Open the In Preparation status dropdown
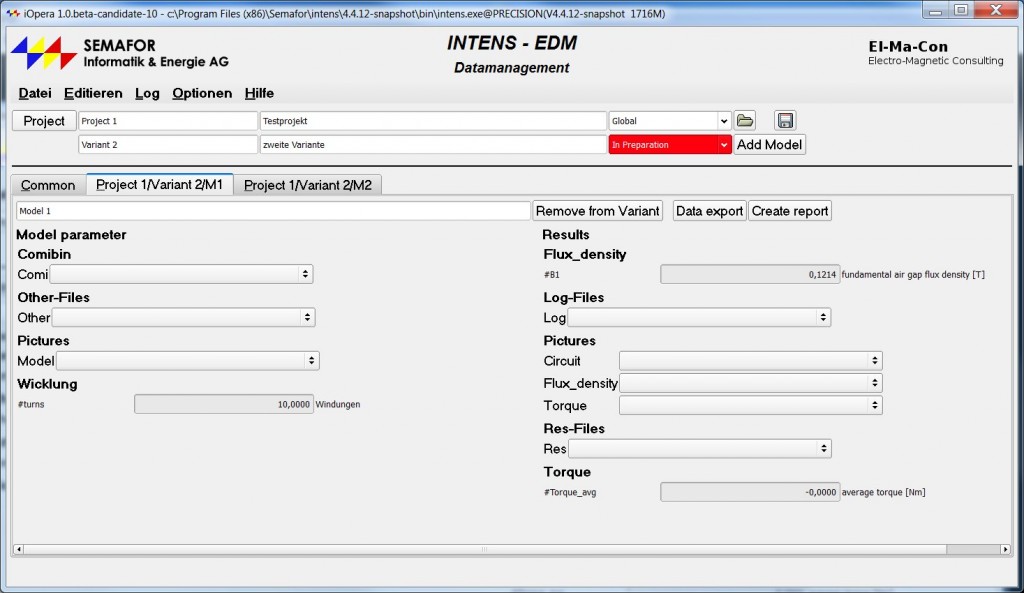The width and height of the screenshot is (1024, 593). pyautogui.click(x=669, y=144)
